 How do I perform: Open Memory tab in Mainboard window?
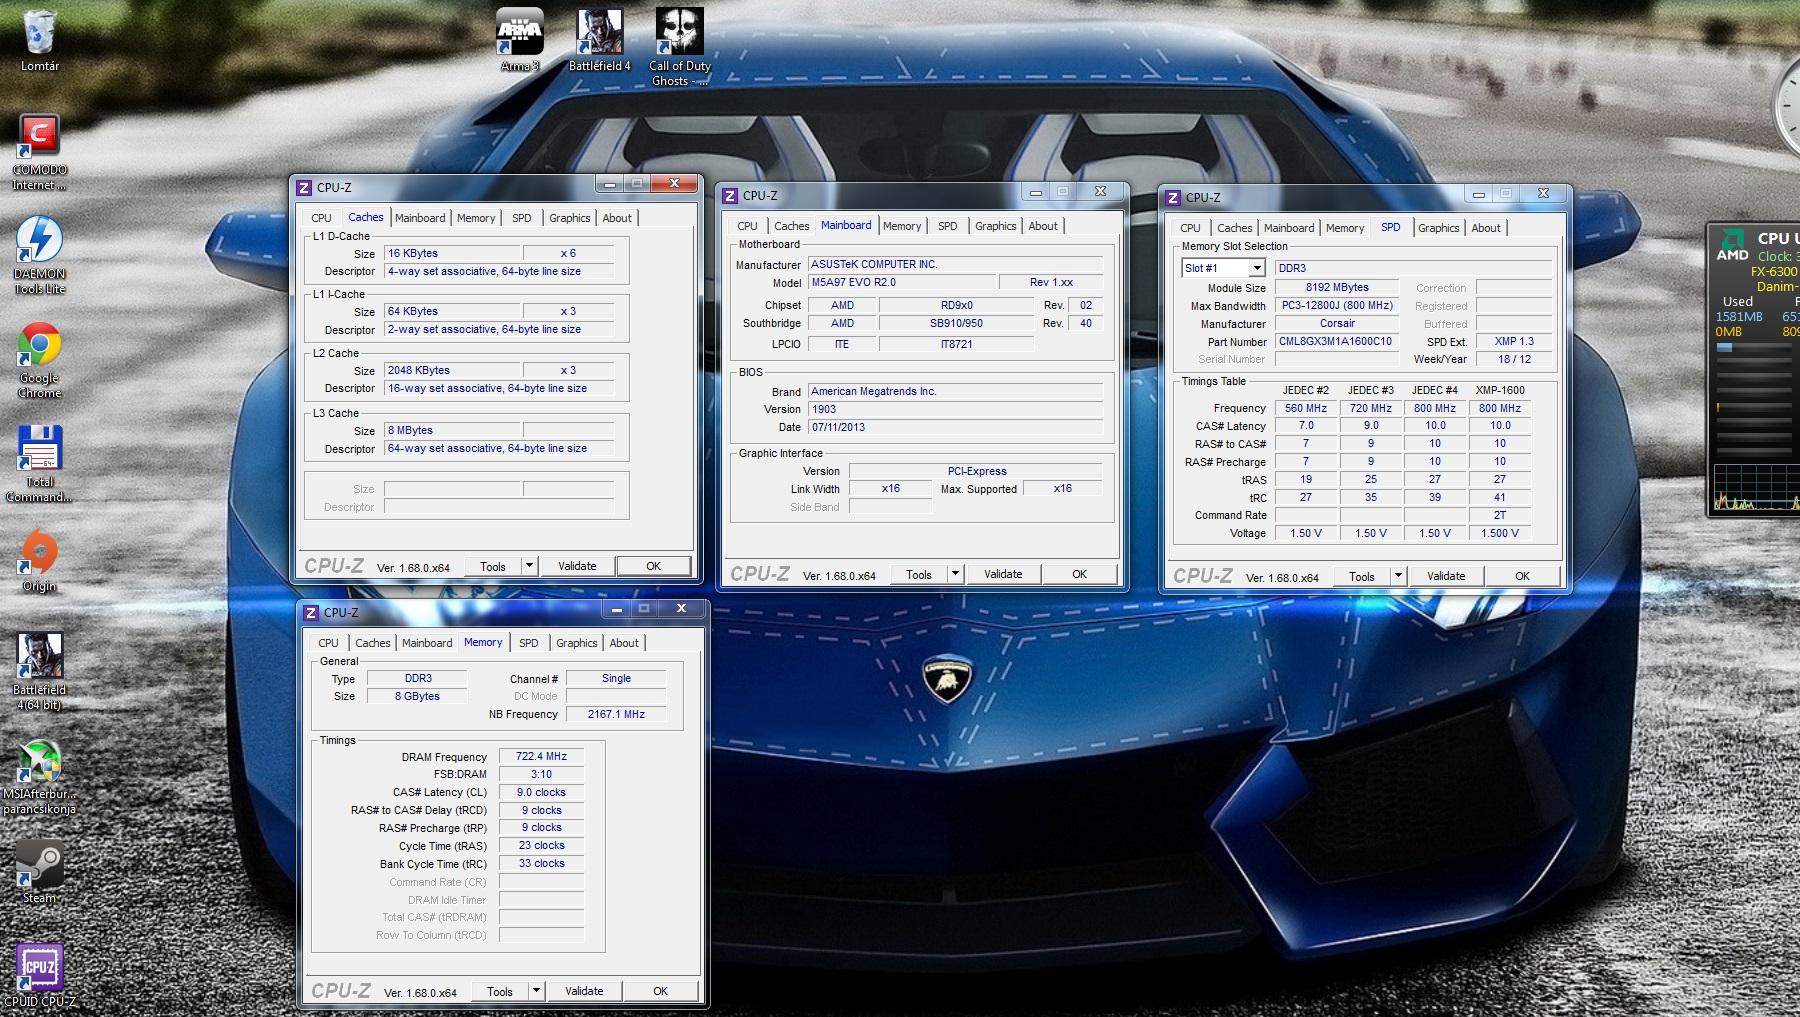(x=902, y=226)
